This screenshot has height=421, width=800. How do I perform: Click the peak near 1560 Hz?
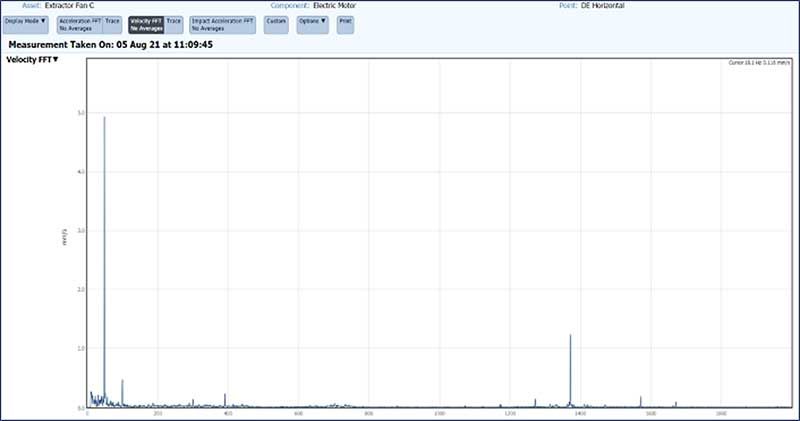[641, 397]
